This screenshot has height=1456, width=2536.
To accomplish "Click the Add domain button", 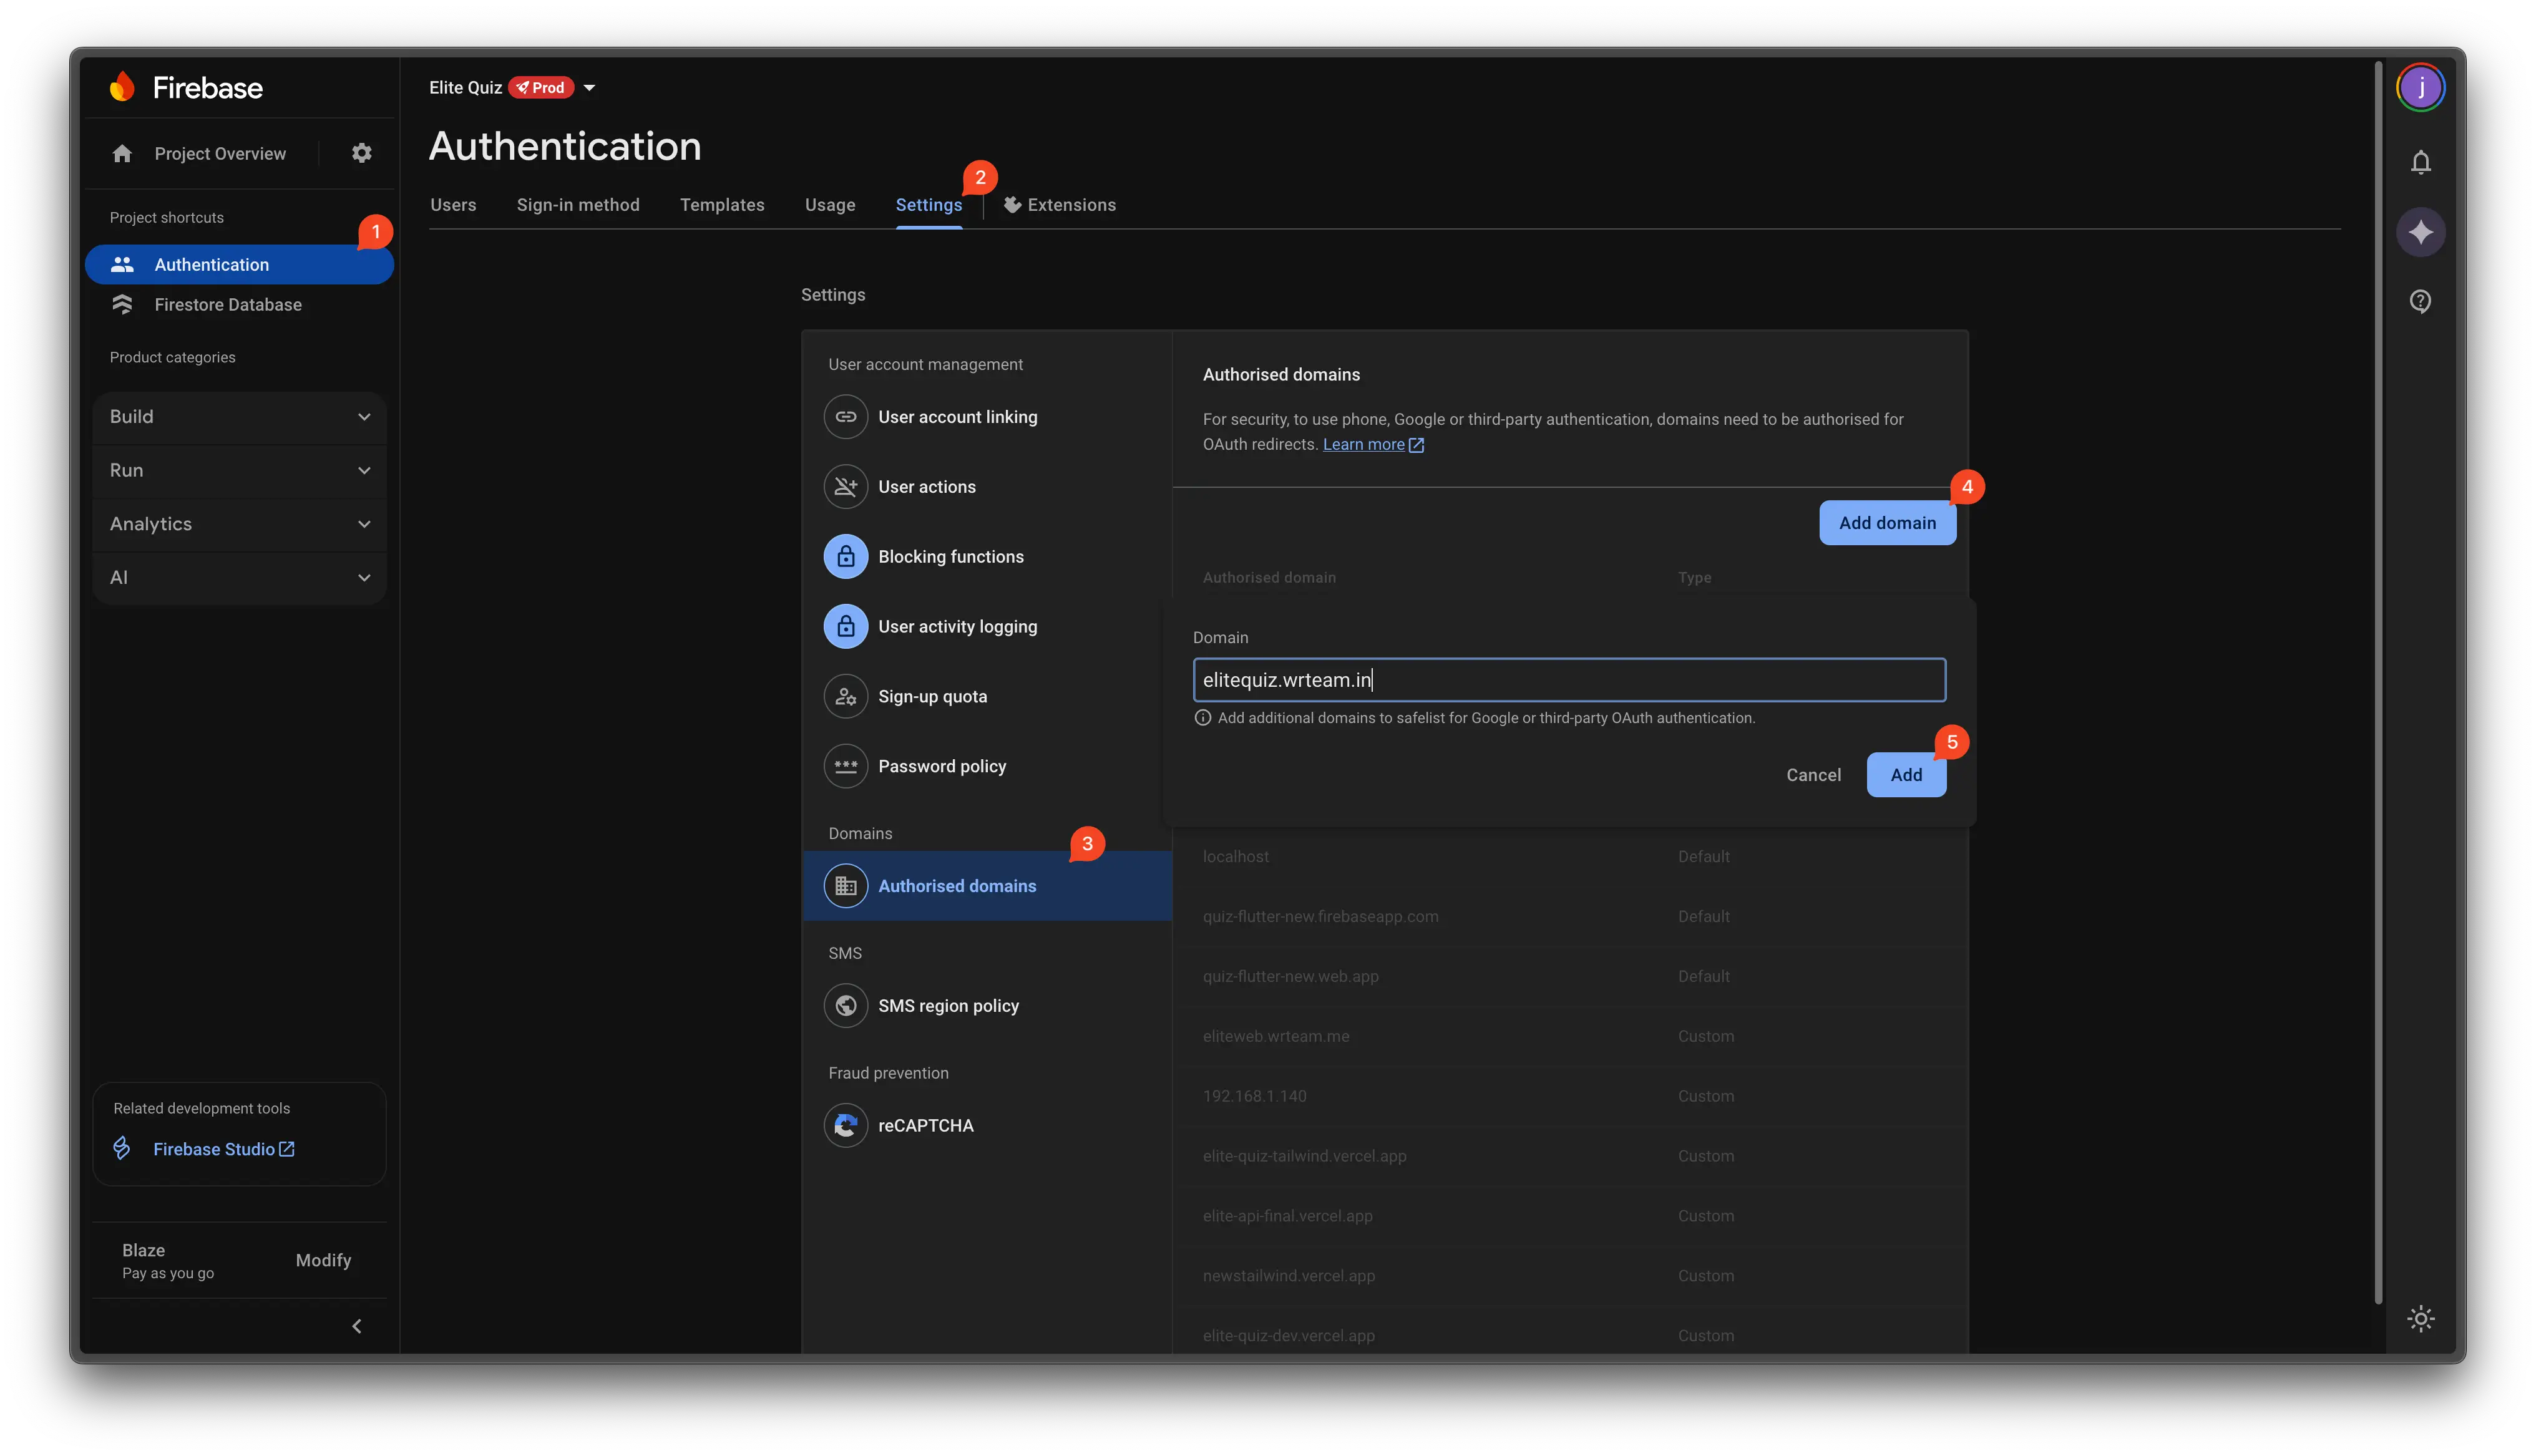I will click(1887, 523).
